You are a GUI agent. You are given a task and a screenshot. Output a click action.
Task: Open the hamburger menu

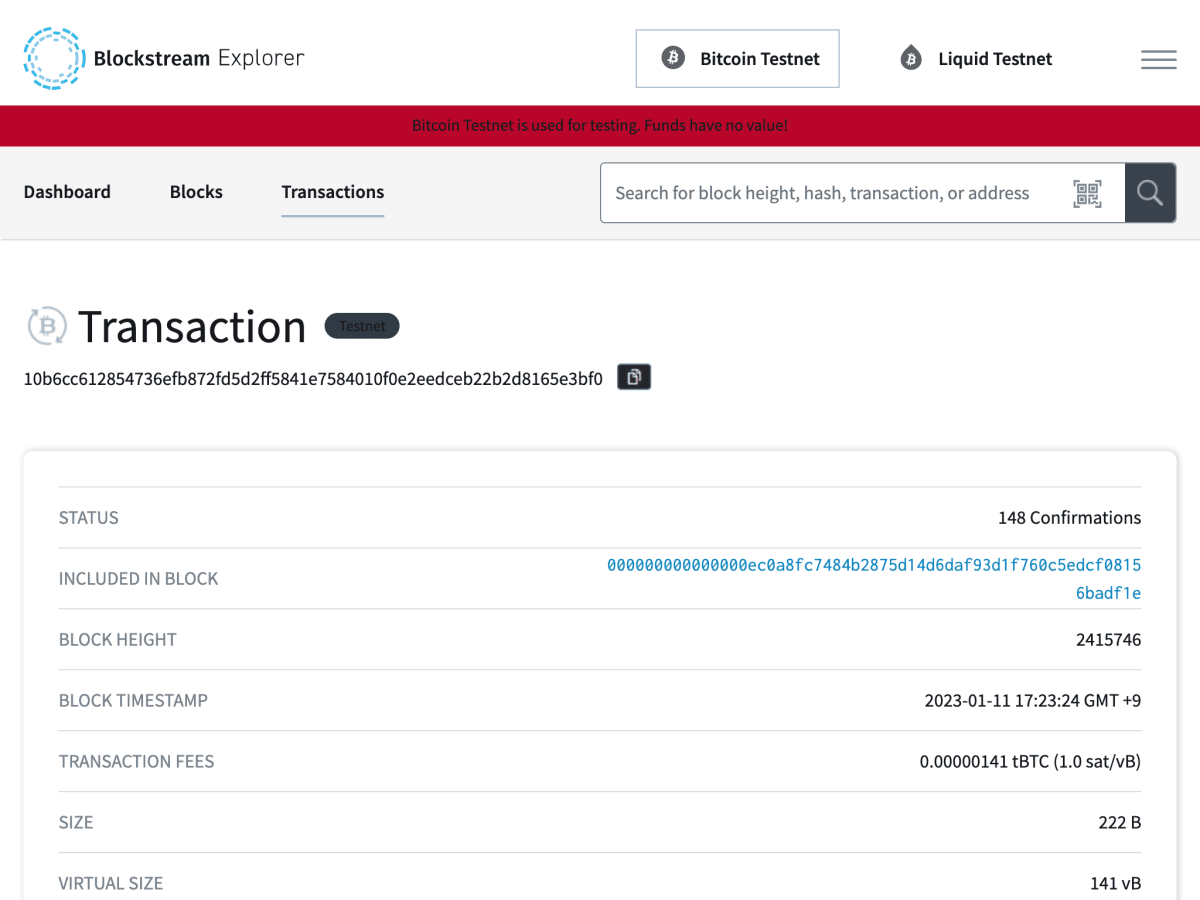(x=1158, y=59)
